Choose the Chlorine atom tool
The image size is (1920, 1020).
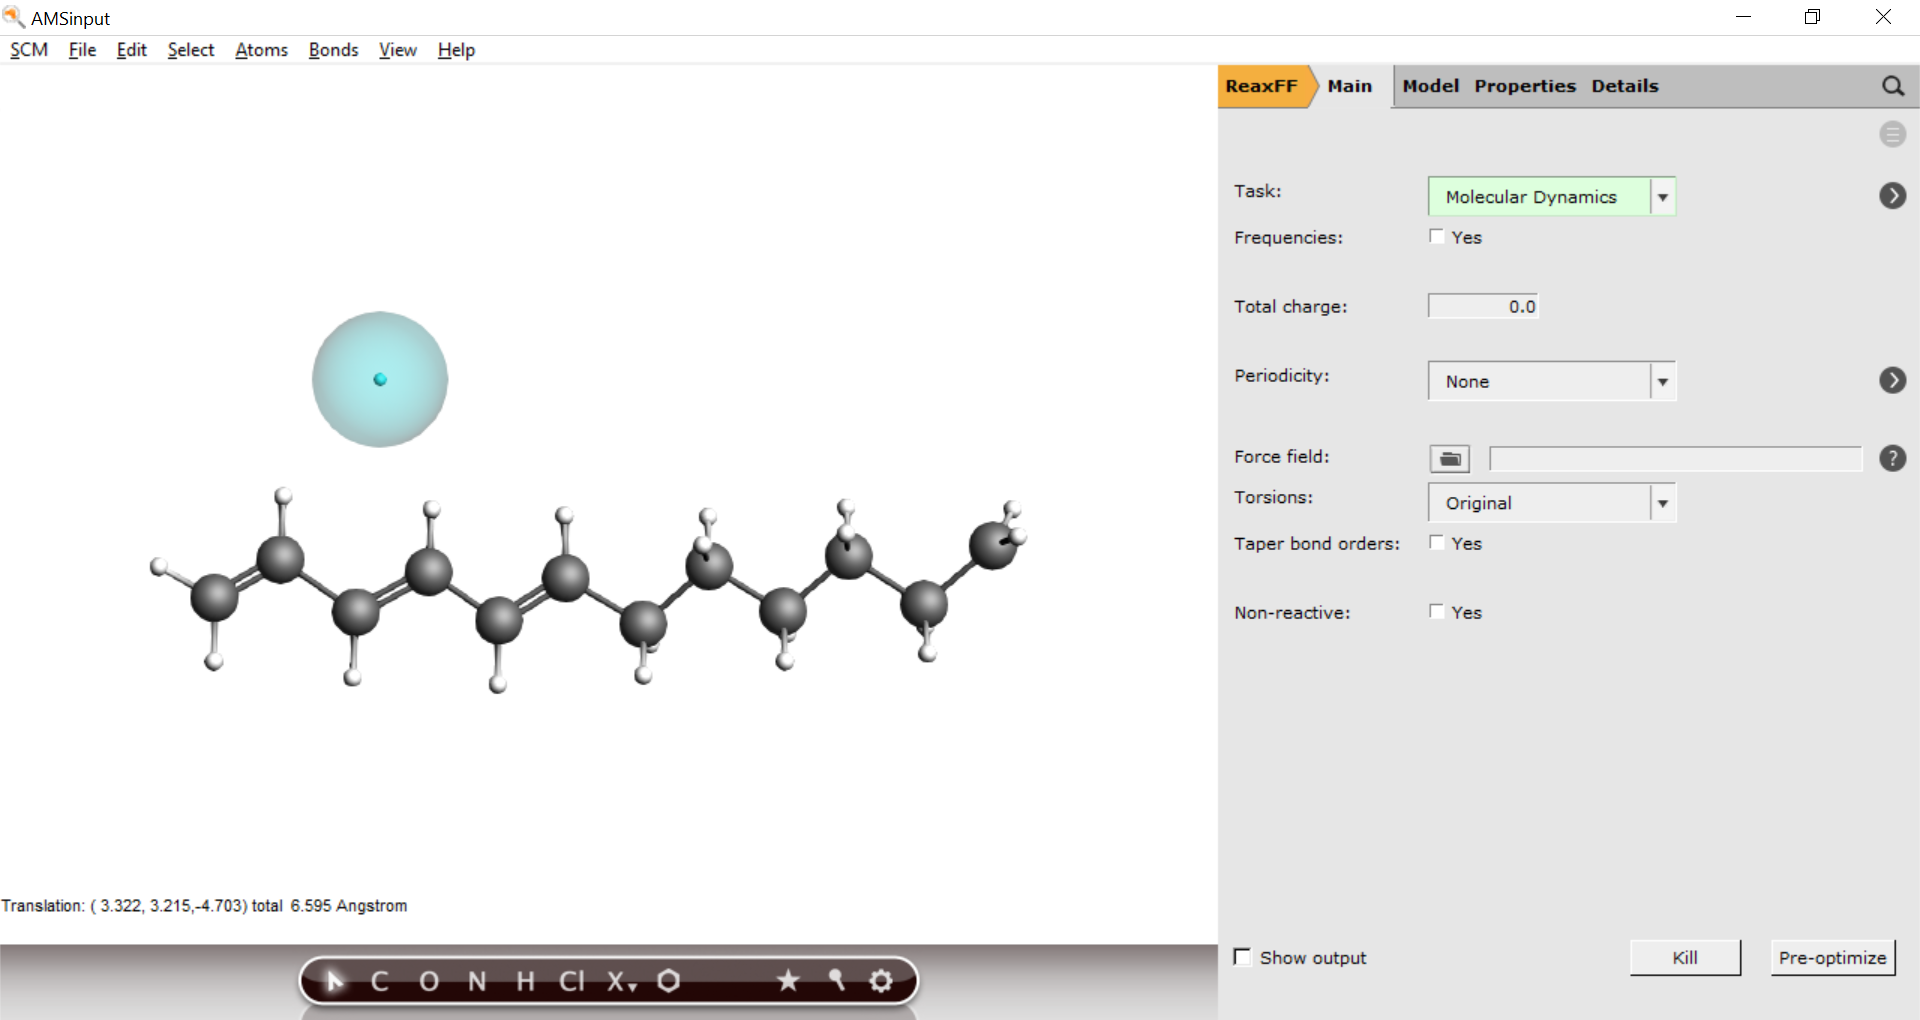571,981
